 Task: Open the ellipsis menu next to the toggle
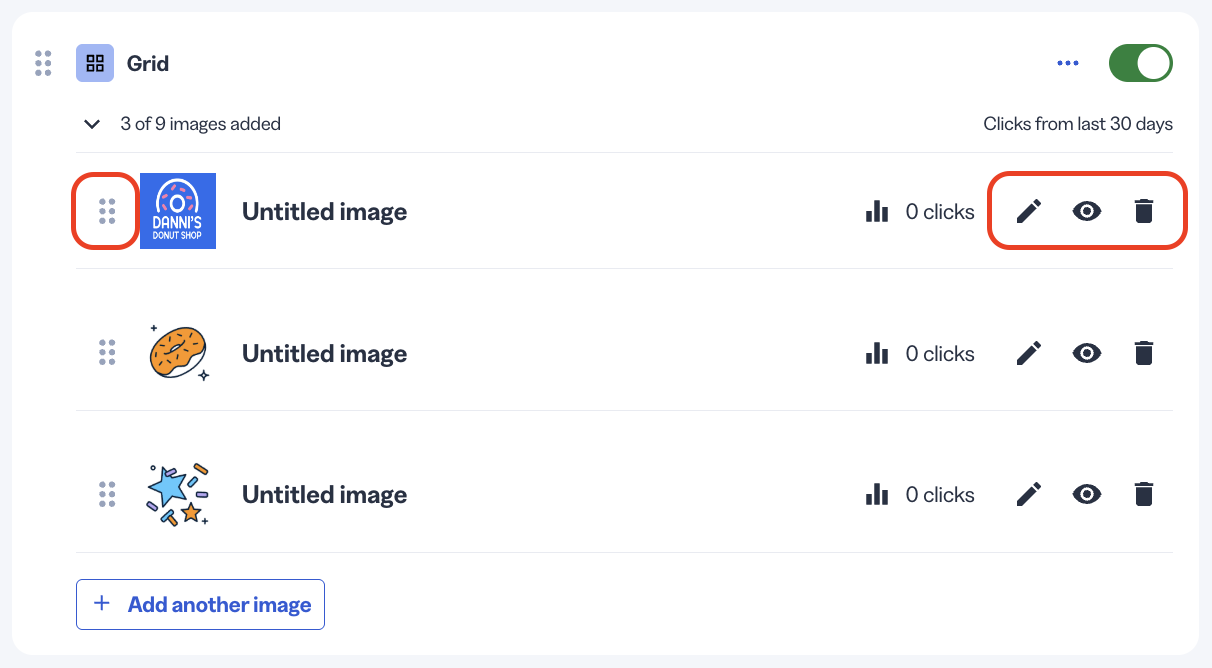pos(1067,62)
